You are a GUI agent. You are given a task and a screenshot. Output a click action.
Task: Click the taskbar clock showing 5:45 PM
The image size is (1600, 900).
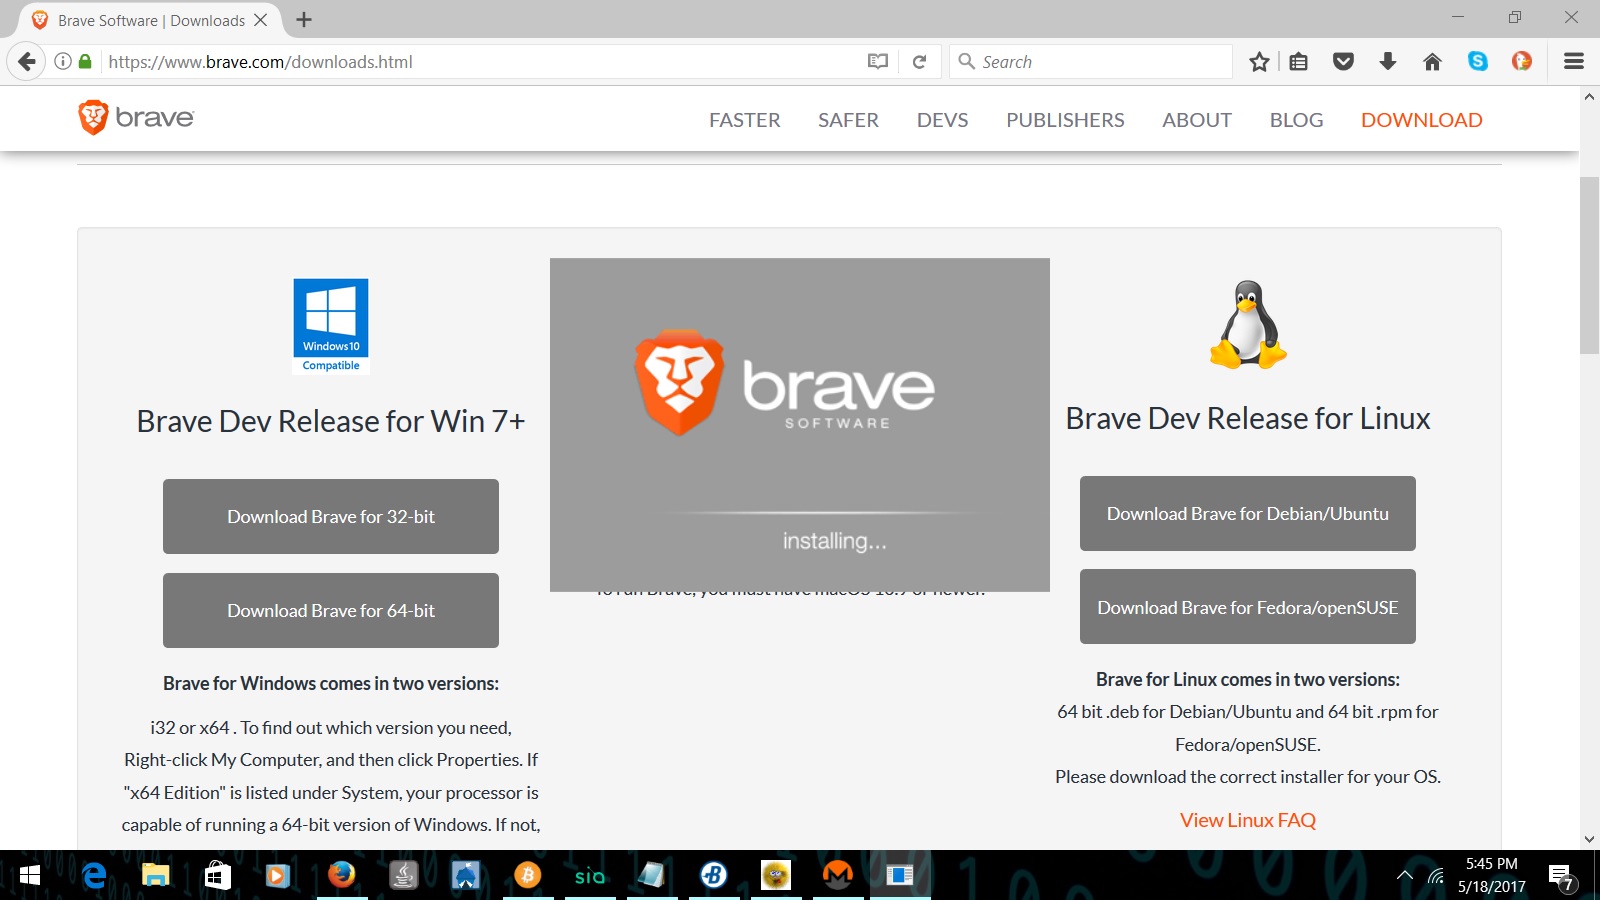pyautogui.click(x=1491, y=875)
